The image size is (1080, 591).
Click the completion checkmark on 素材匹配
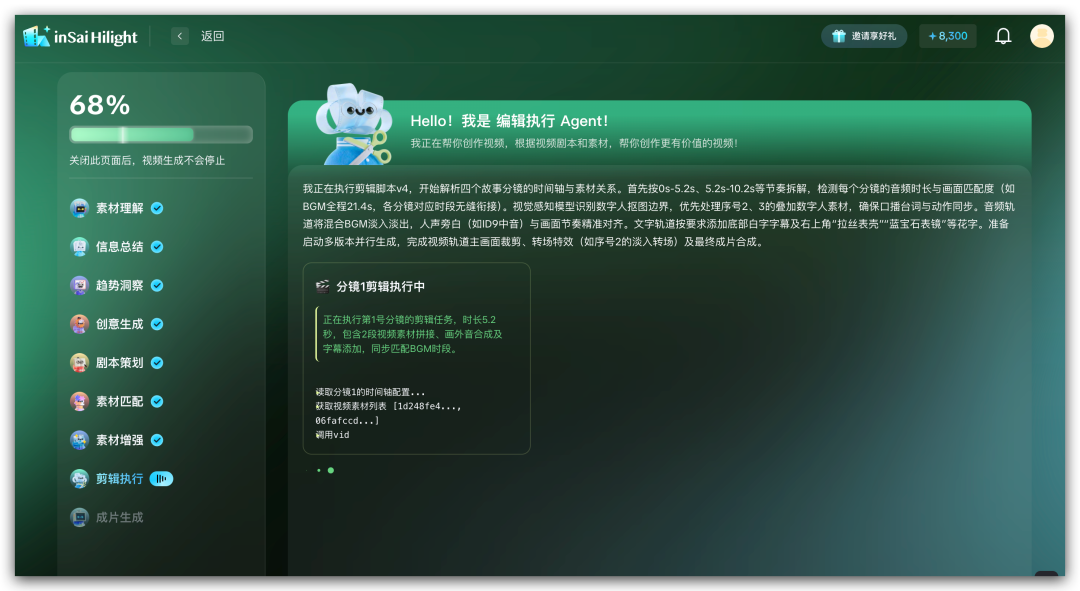158,401
